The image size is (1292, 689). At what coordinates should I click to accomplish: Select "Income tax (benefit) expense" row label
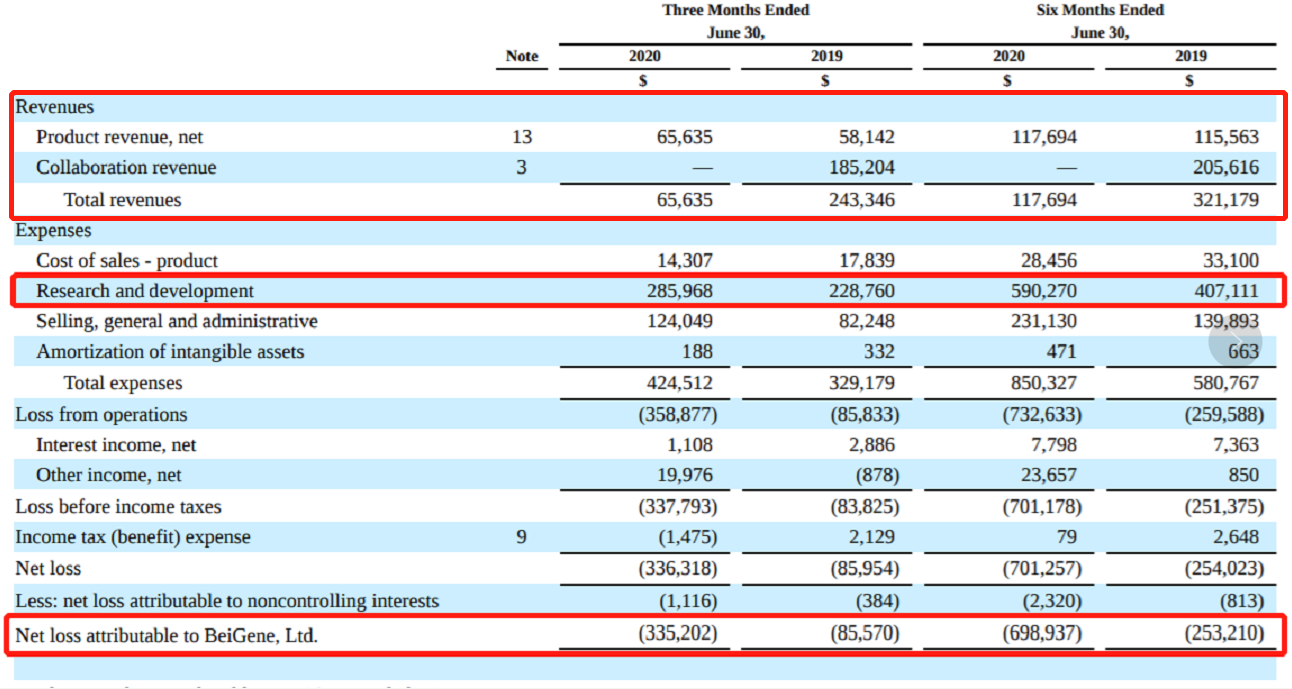coord(133,537)
